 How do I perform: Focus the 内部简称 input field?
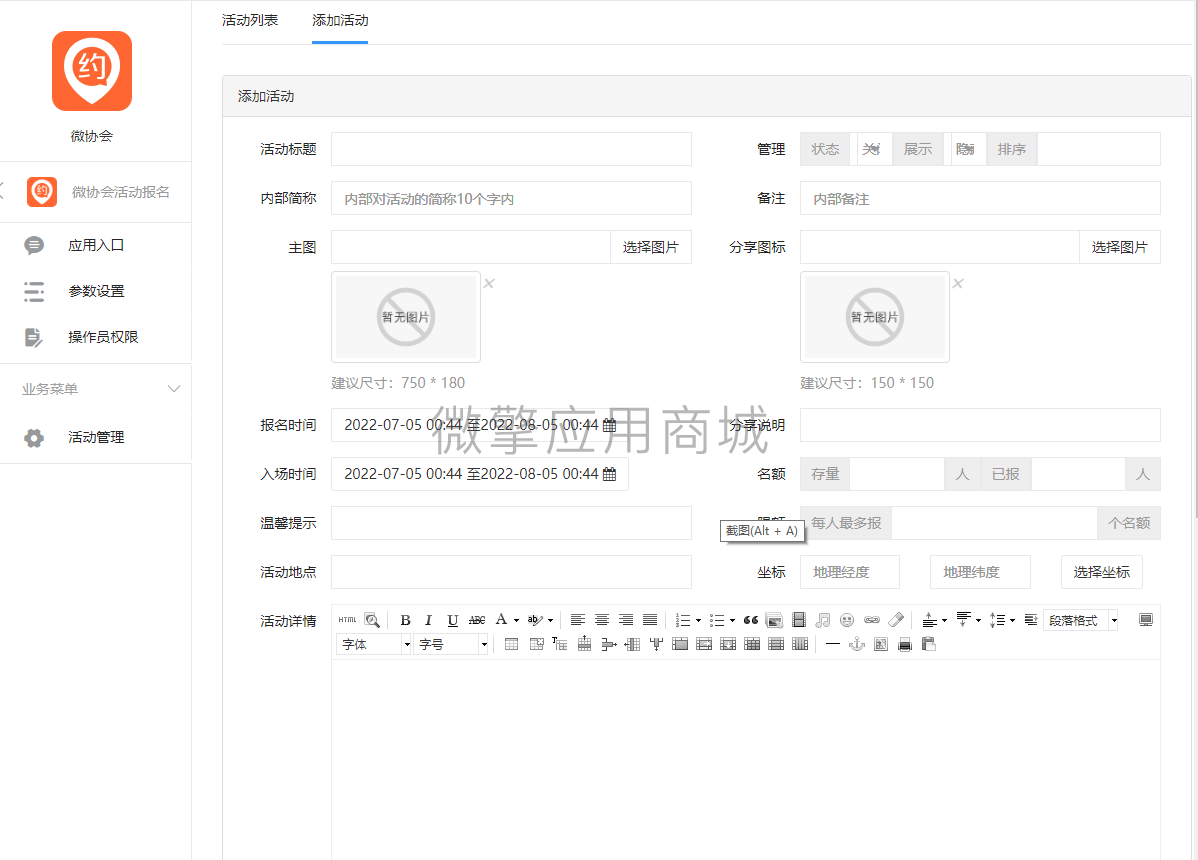[x=511, y=199]
